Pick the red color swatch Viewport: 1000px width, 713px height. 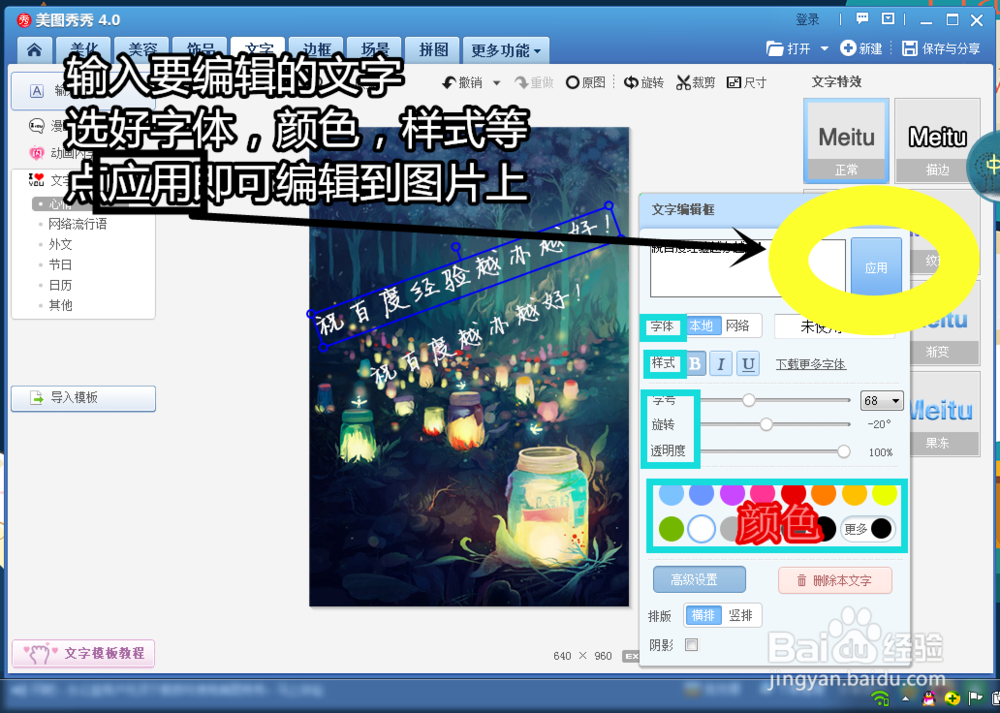(793, 493)
